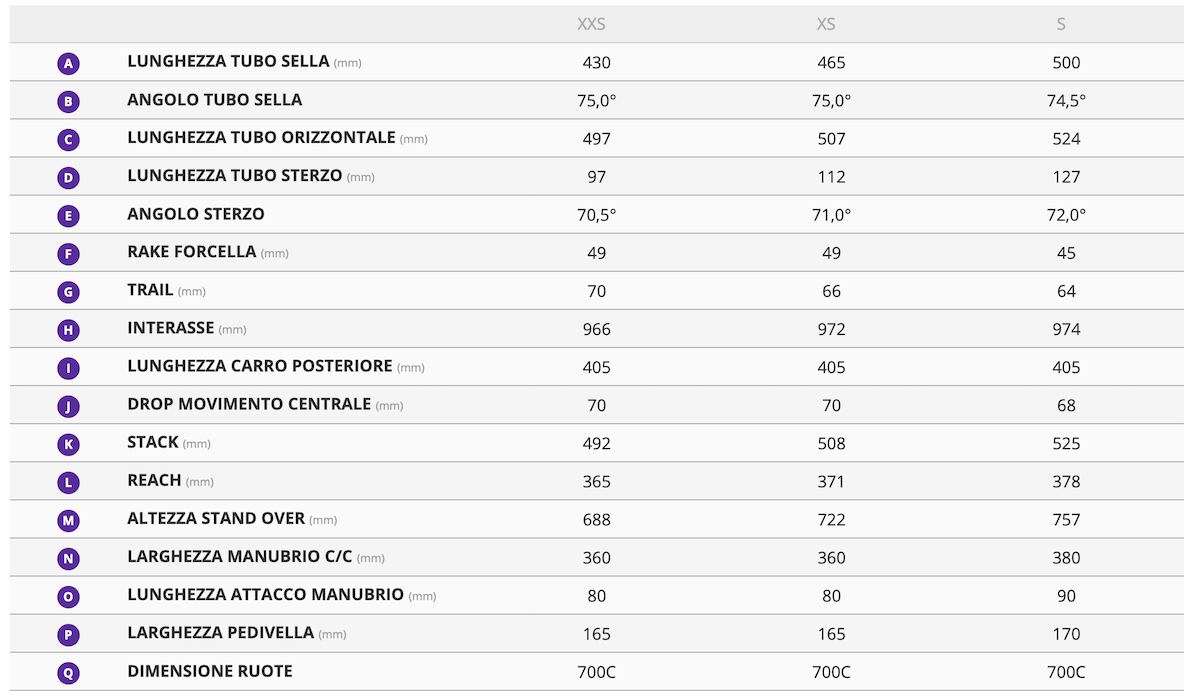Viewport: 1200px width, 696px height.
Task: Click the S stand over value 757
Action: click(x=1066, y=519)
